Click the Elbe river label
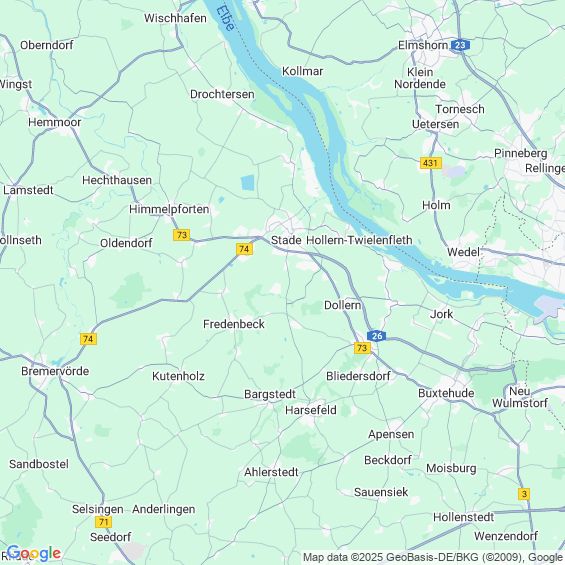 [226, 18]
